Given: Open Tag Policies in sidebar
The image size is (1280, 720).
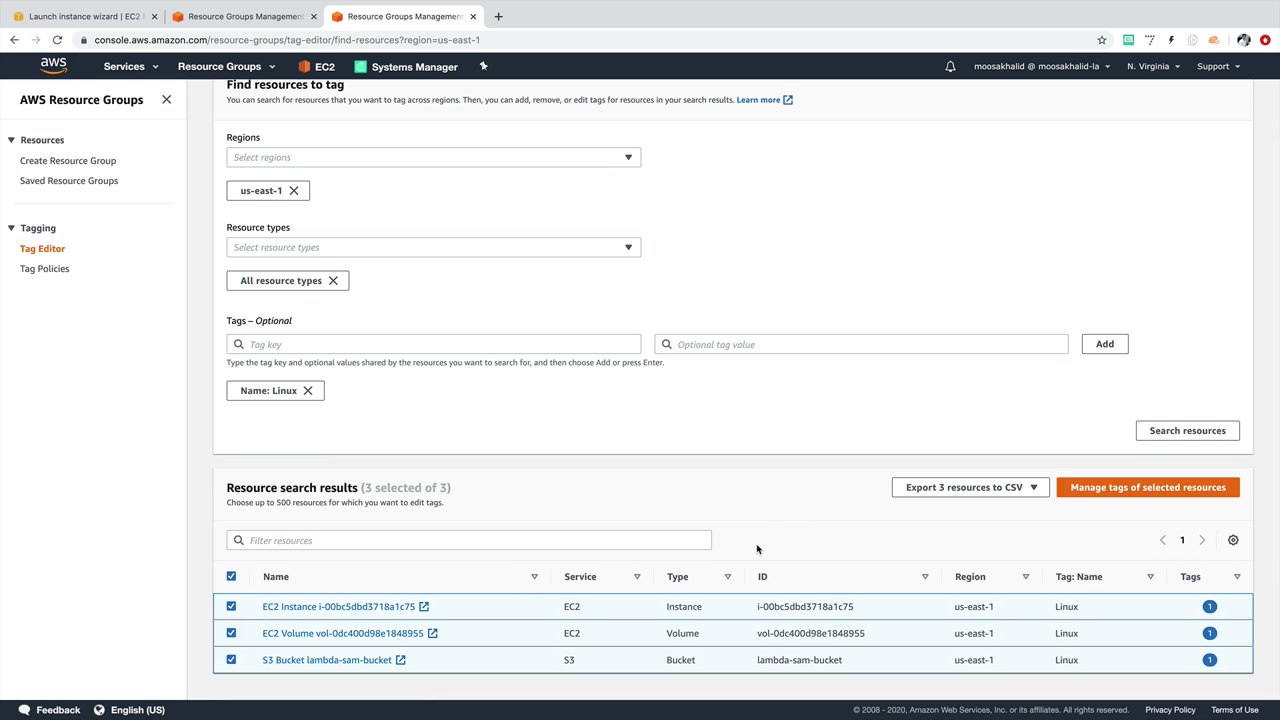Looking at the screenshot, I should click(x=45, y=269).
